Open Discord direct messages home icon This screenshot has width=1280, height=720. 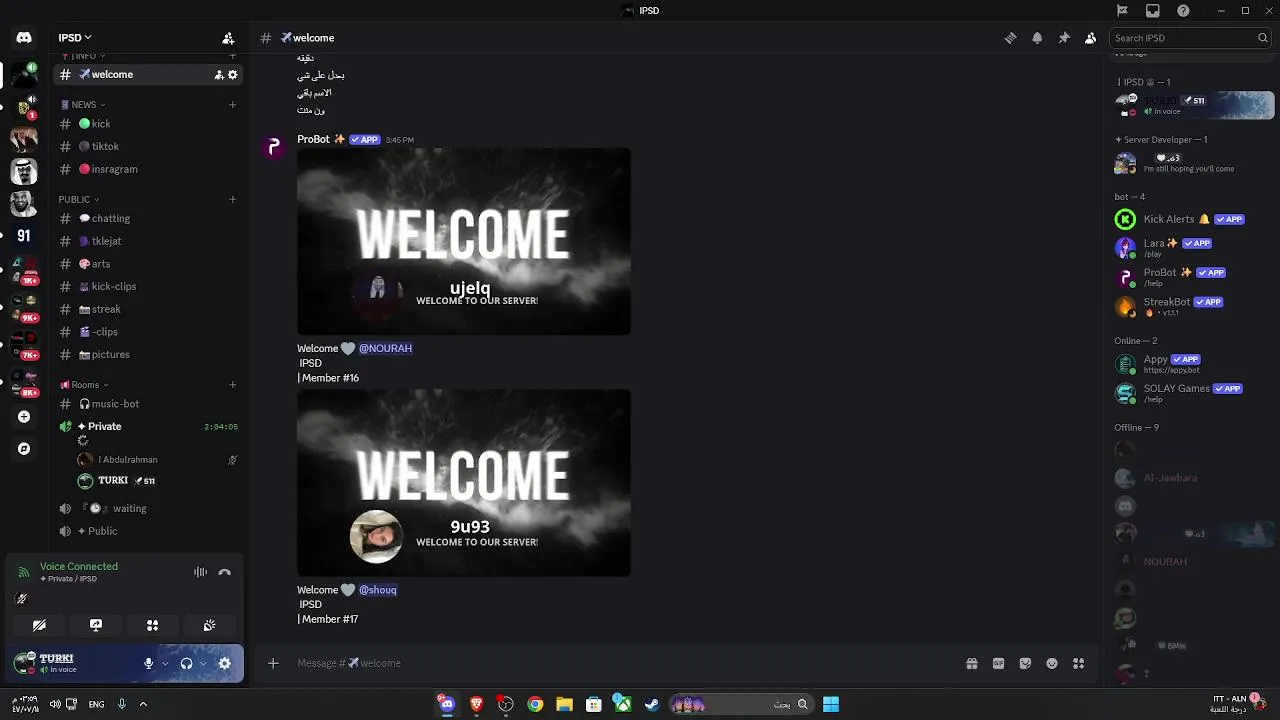click(x=24, y=38)
